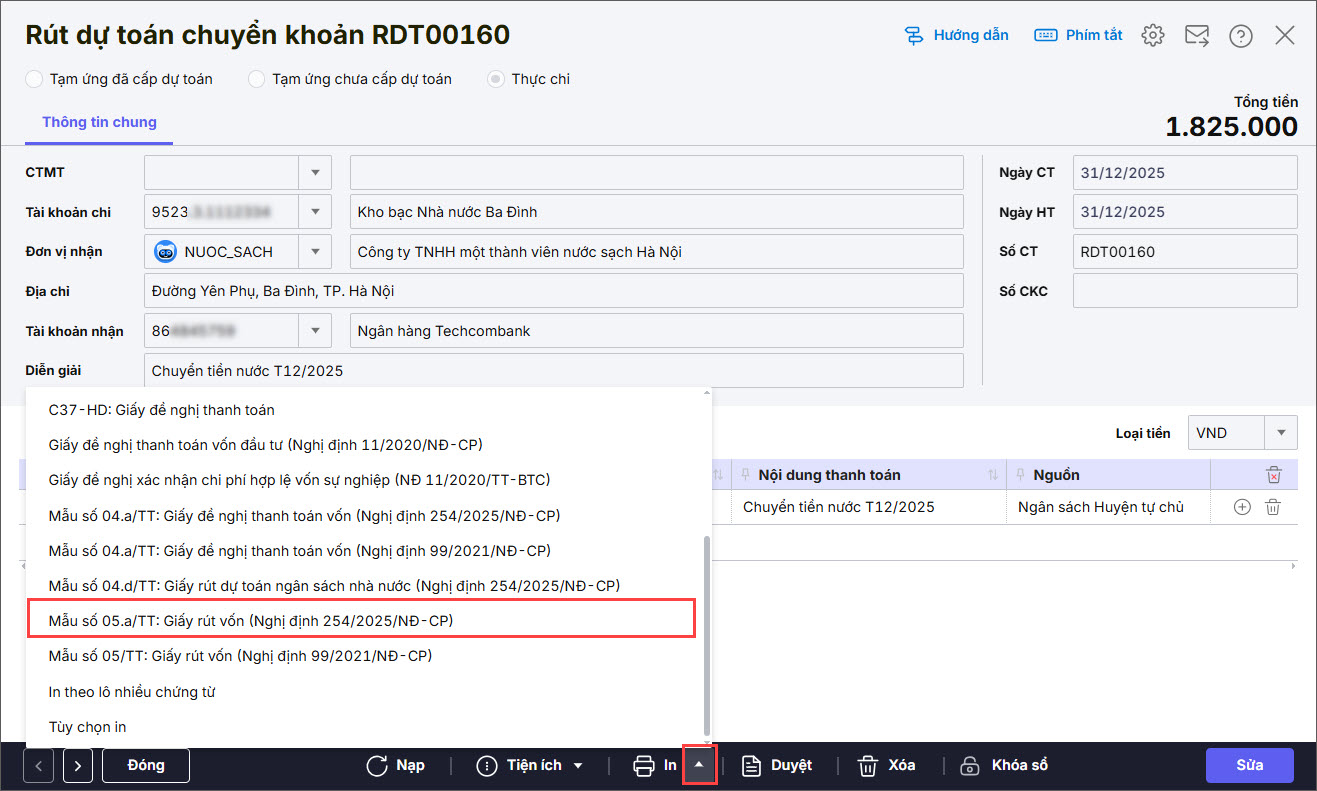The width and height of the screenshot is (1317, 791).
Task: Click the print menu vertical scrollbar
Action: point(708,634)
